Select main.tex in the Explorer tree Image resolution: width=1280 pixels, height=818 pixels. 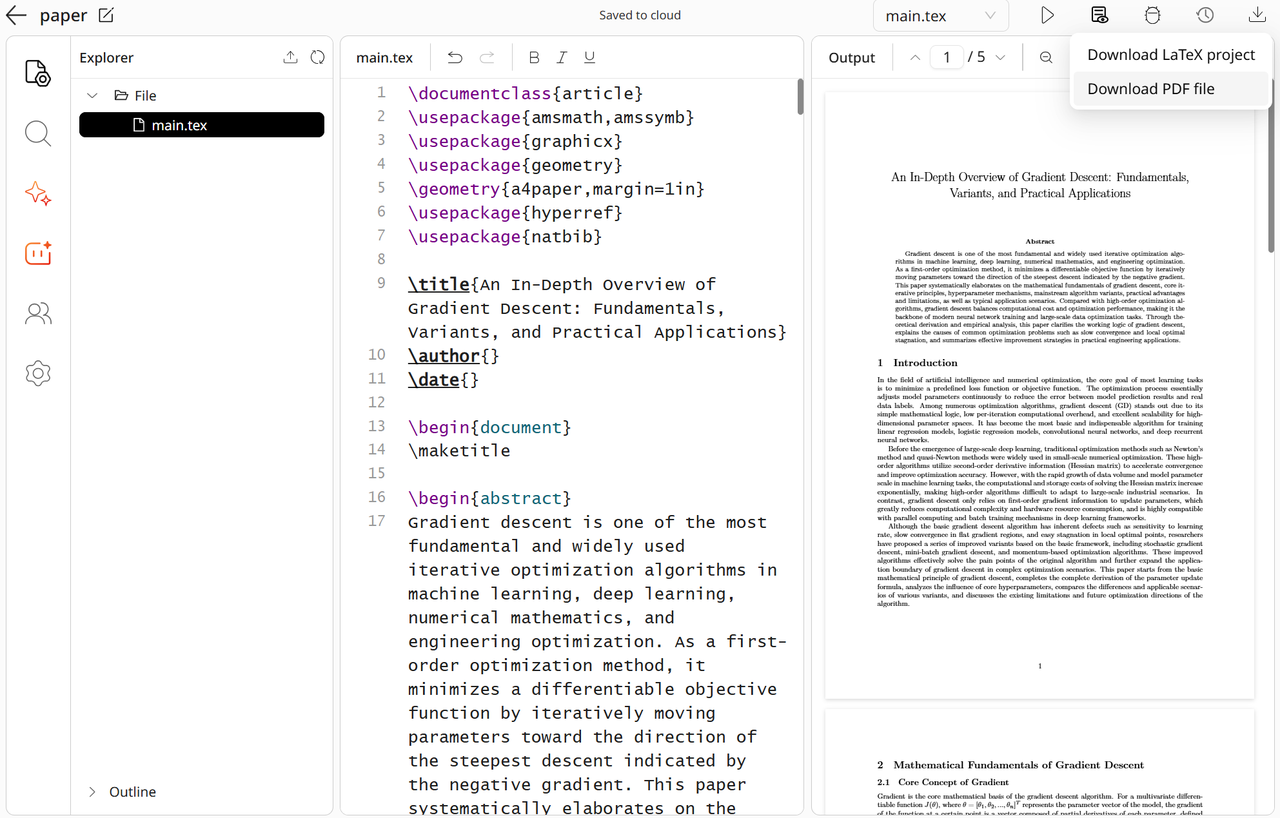coord(202,125)
